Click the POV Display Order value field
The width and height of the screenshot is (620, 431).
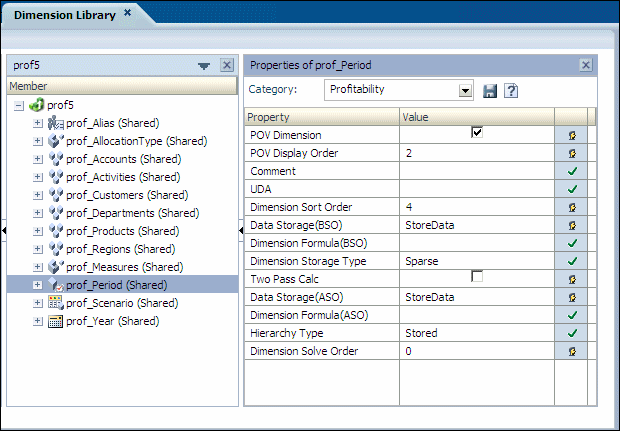(x=477, y=153)
